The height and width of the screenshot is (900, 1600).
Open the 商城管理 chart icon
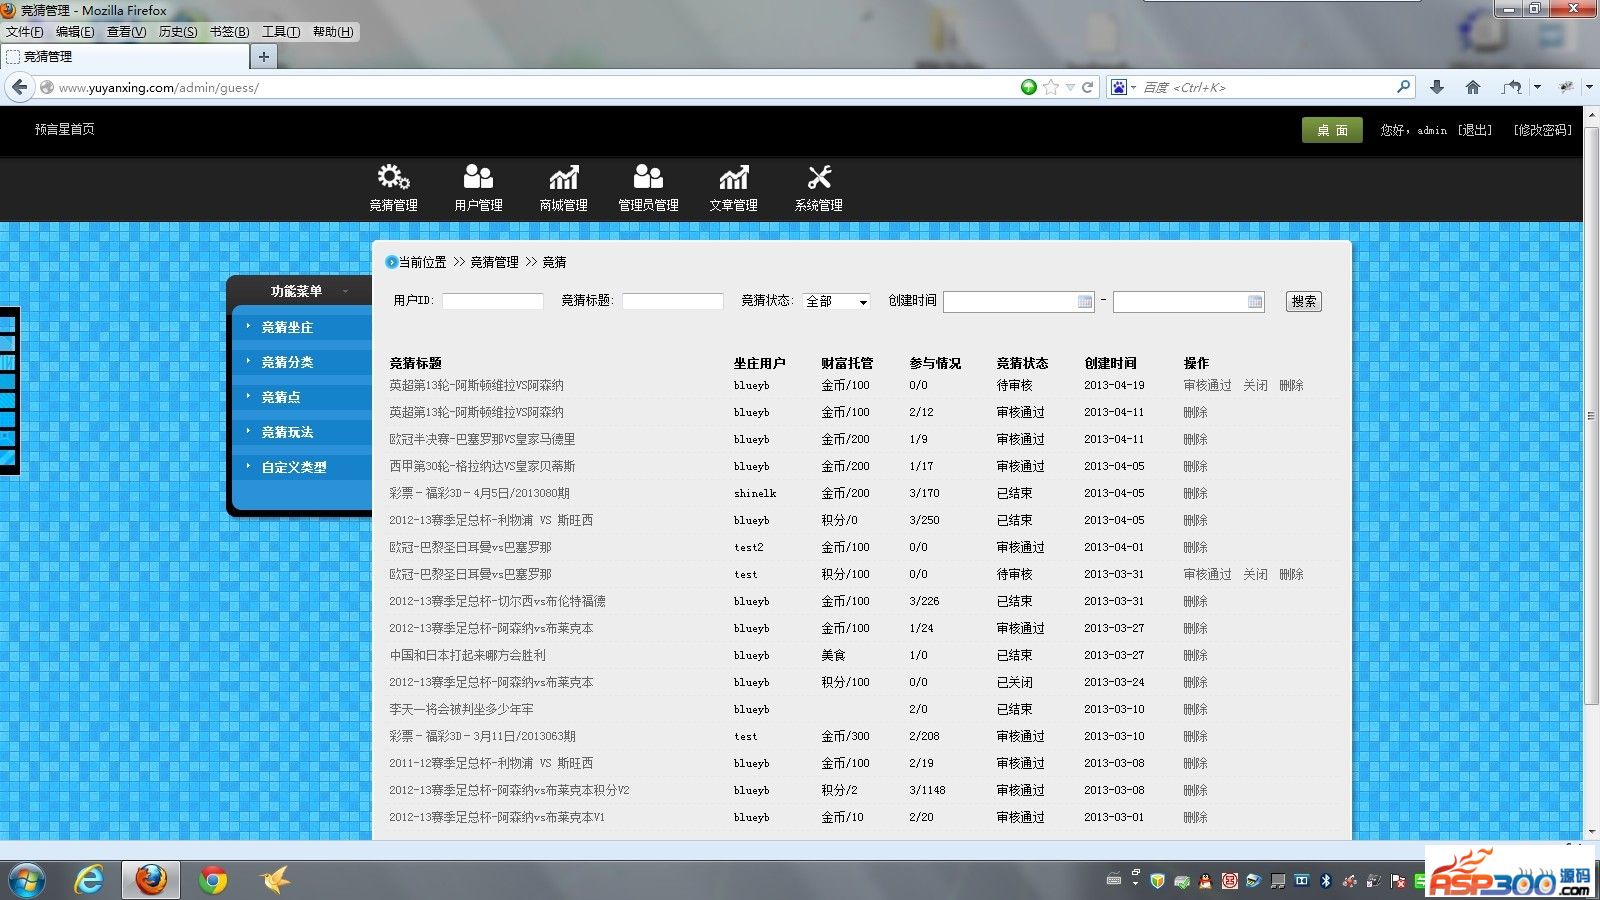point(563,178)
